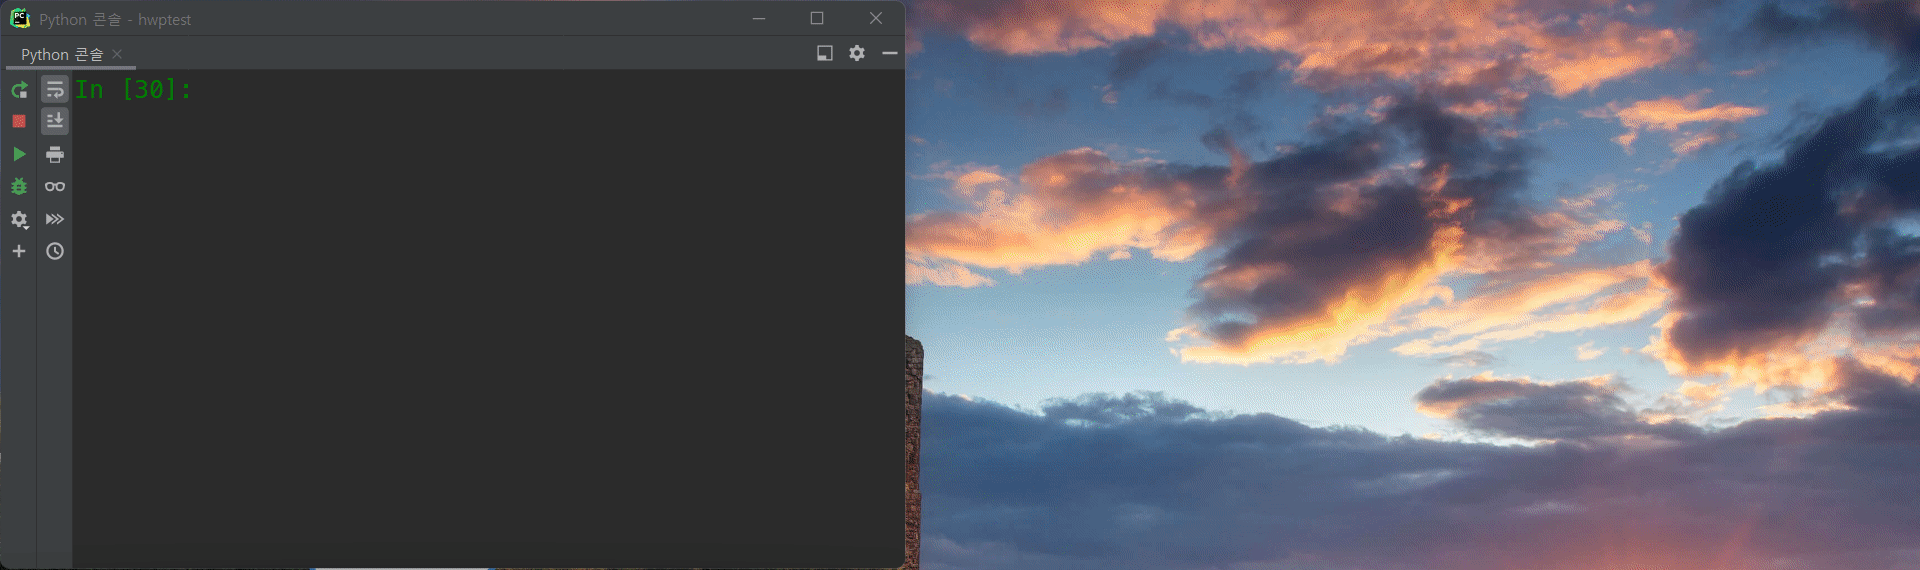Add new console with plus icon
The height and width of the screenshot is (570, 1920).
[19, 251]
